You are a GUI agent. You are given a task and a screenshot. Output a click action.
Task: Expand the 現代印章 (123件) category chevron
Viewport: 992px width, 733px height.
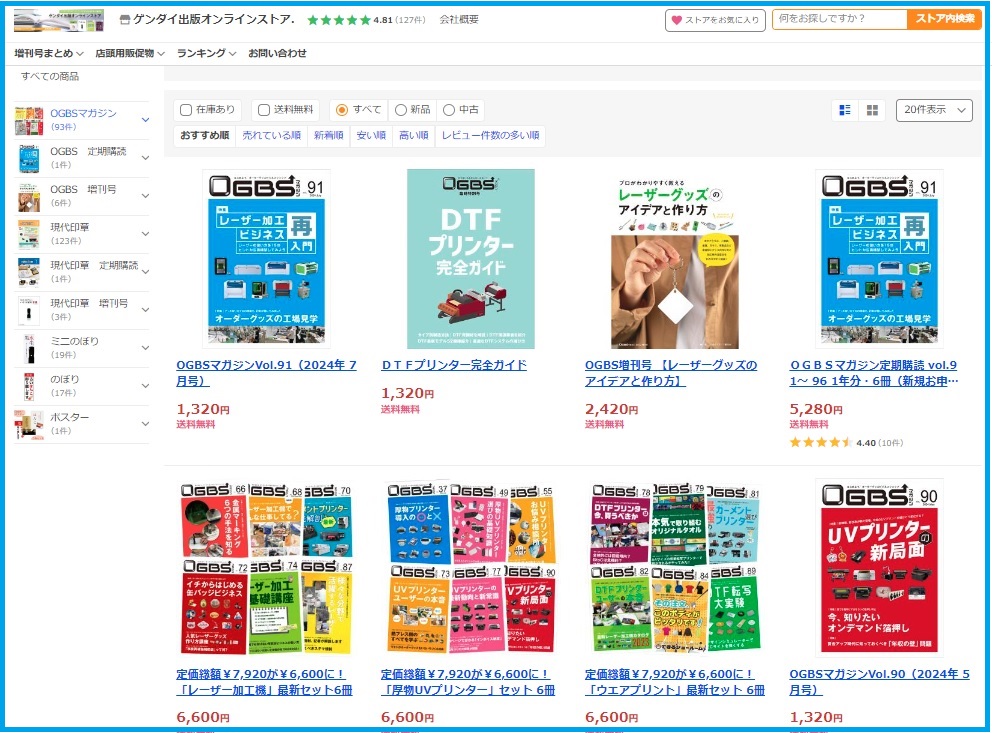(146, 233)
